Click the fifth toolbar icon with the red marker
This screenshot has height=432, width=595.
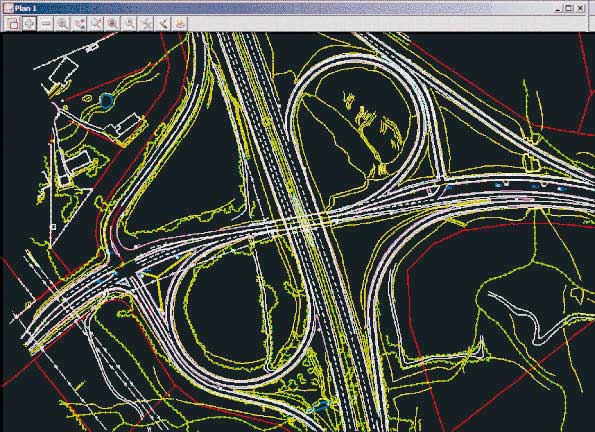[79, 24]
